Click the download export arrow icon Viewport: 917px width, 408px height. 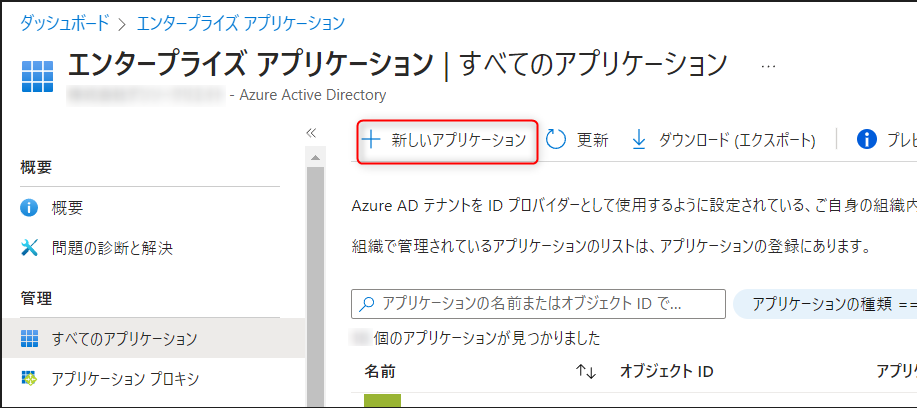(x=639, y=140)
